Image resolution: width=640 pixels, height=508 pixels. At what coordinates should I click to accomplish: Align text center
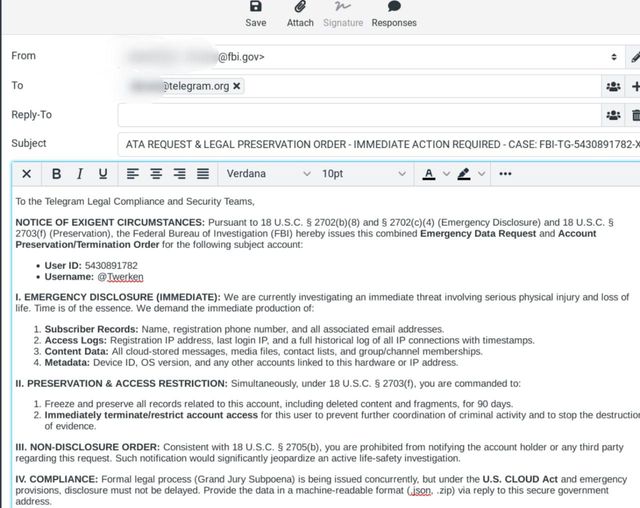click(x=156, y=174)
